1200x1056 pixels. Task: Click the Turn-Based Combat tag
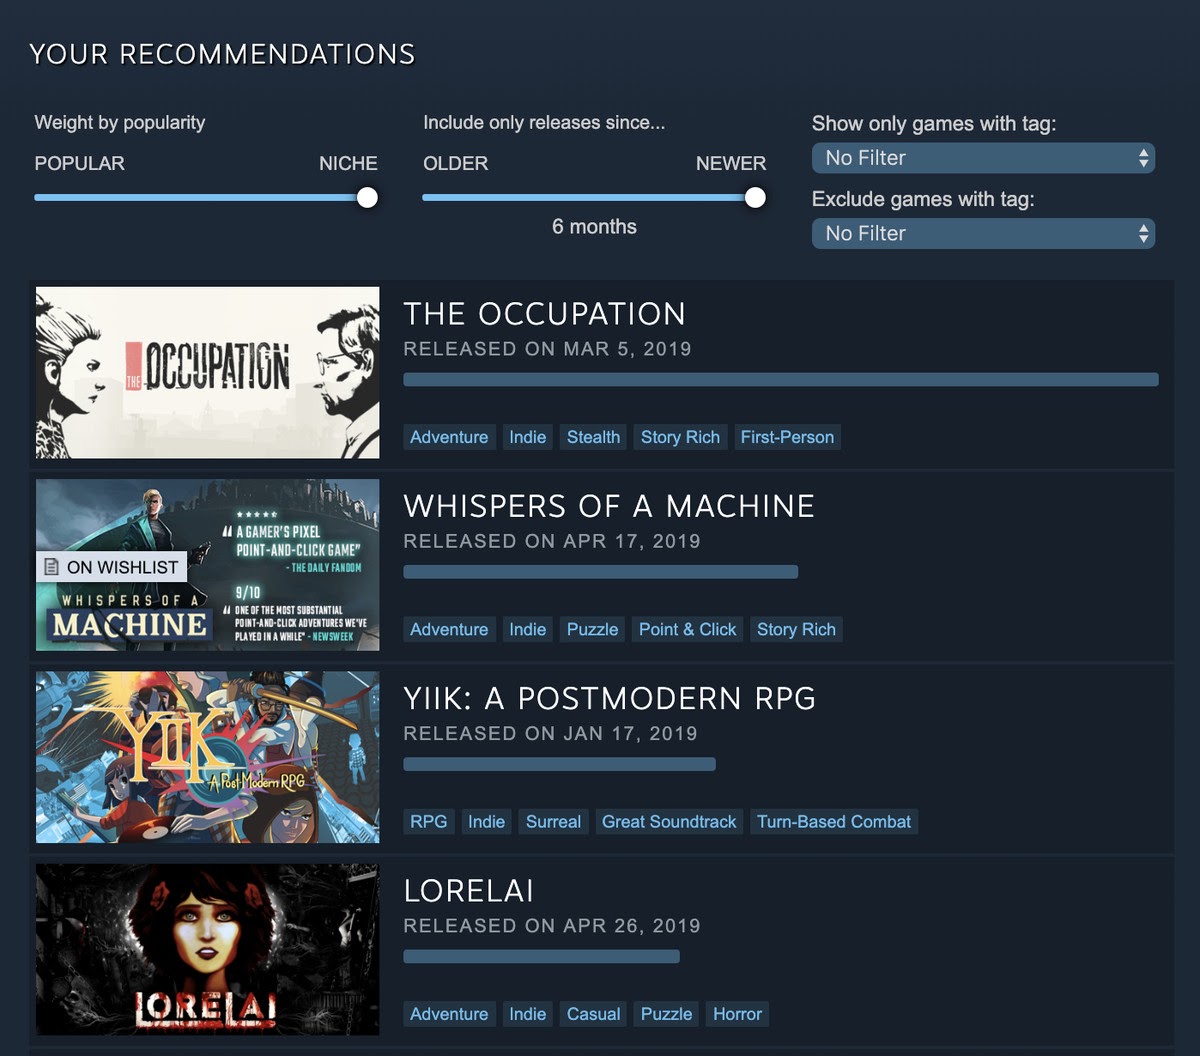[x=834, y=821]
